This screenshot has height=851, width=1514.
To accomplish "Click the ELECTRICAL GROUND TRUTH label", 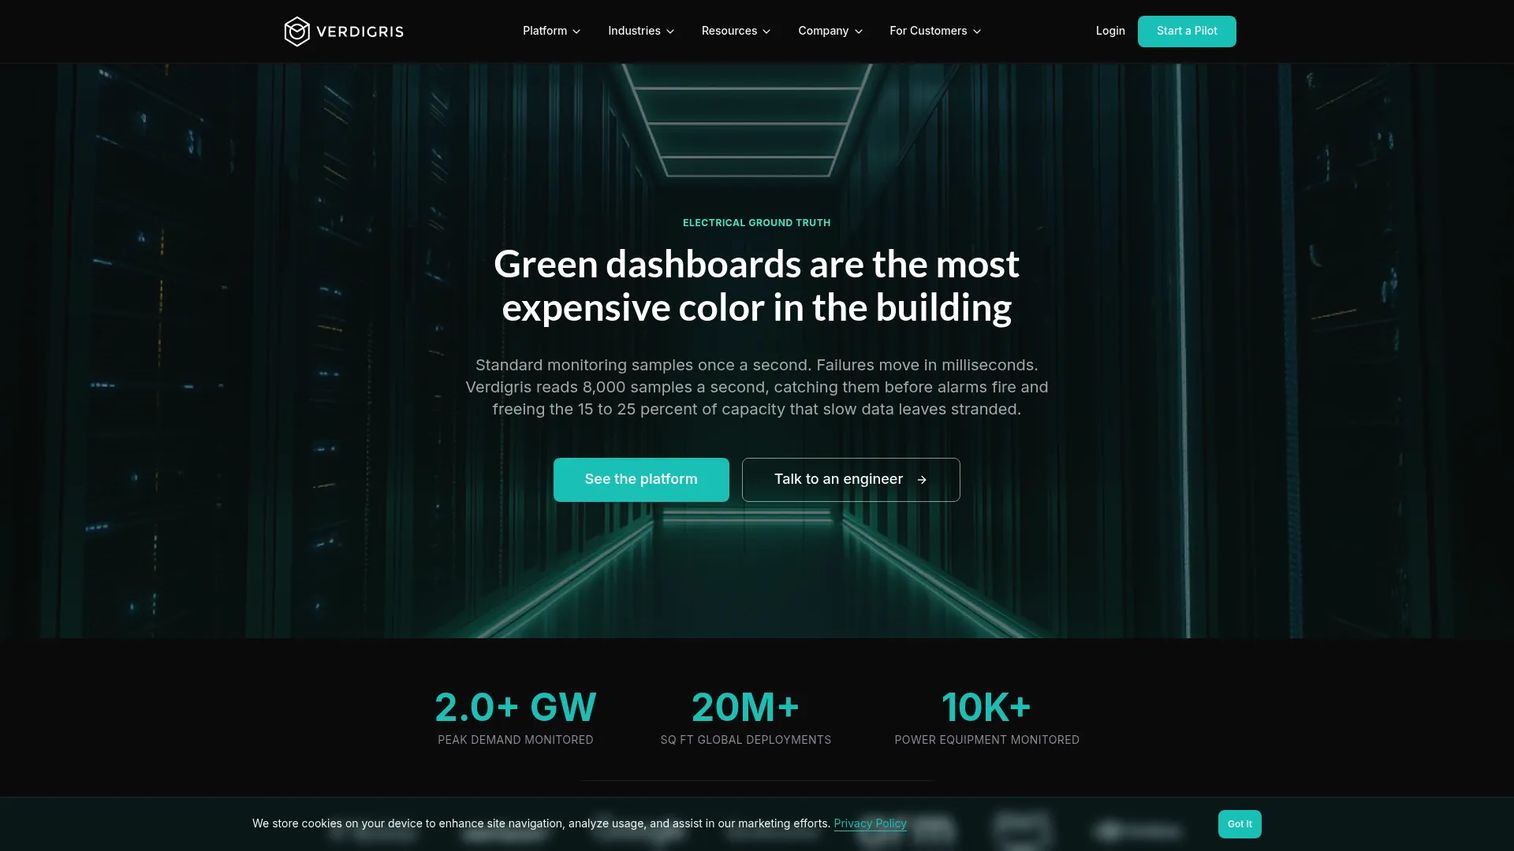I will pos(757,223).
